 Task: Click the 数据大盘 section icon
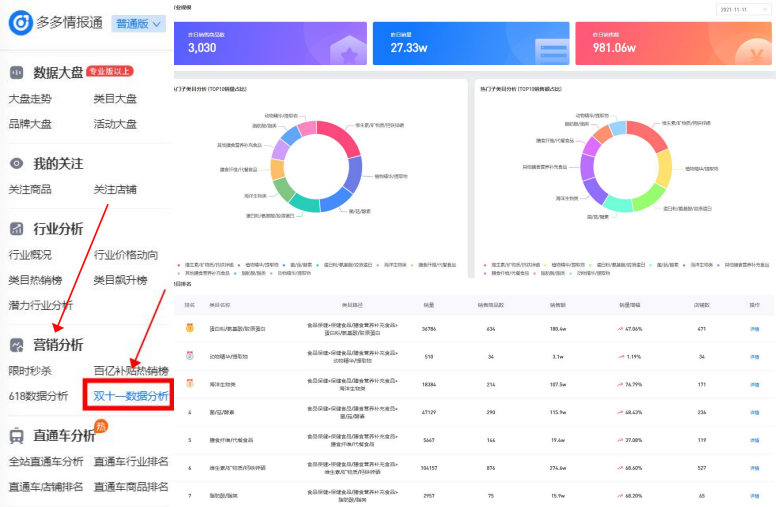pos(16,73)
